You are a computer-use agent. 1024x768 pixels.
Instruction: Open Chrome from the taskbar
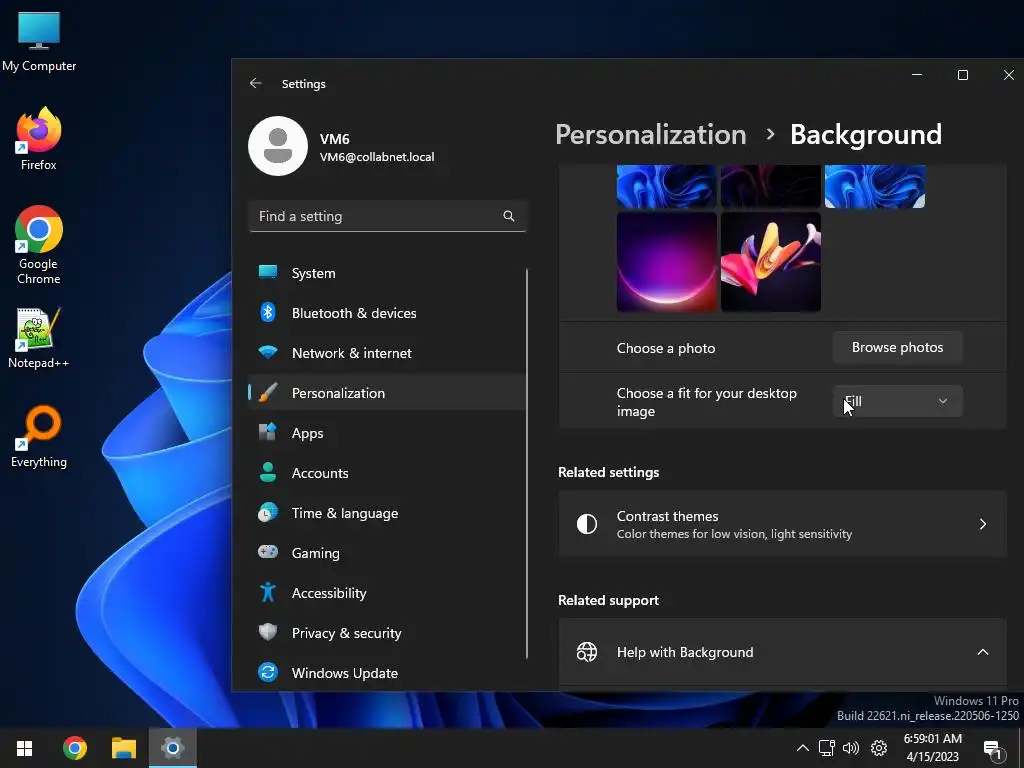(x=74, y=748)
